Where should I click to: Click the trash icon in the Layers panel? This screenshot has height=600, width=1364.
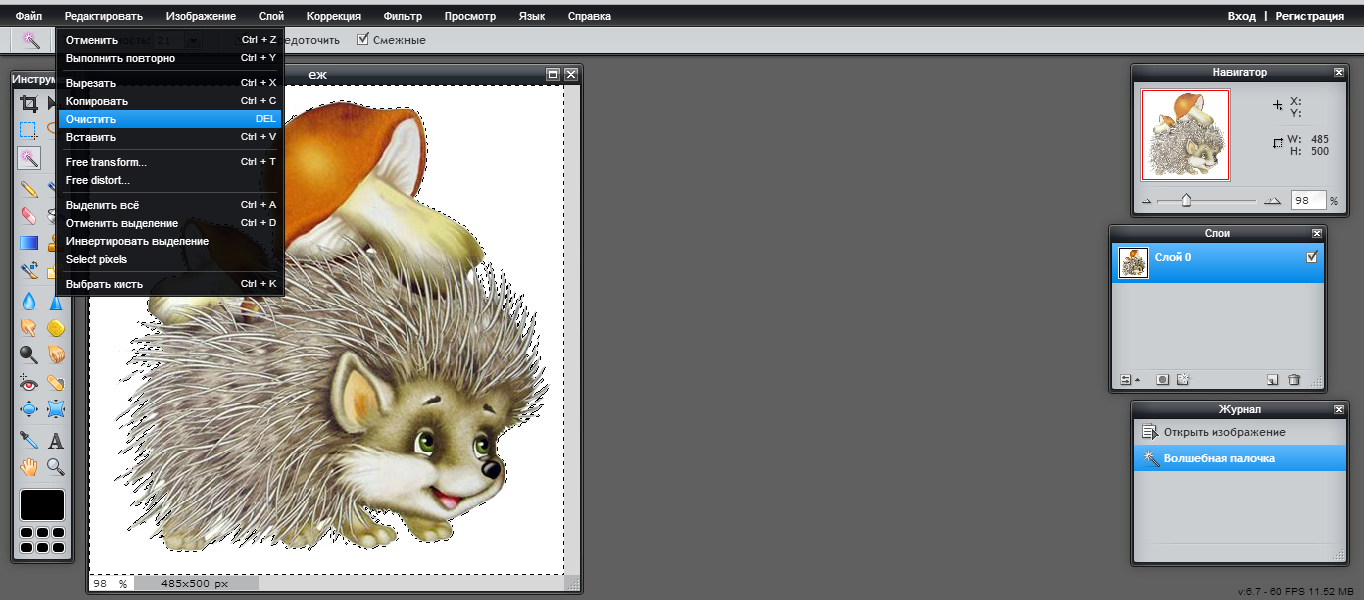coord(1294,380)
